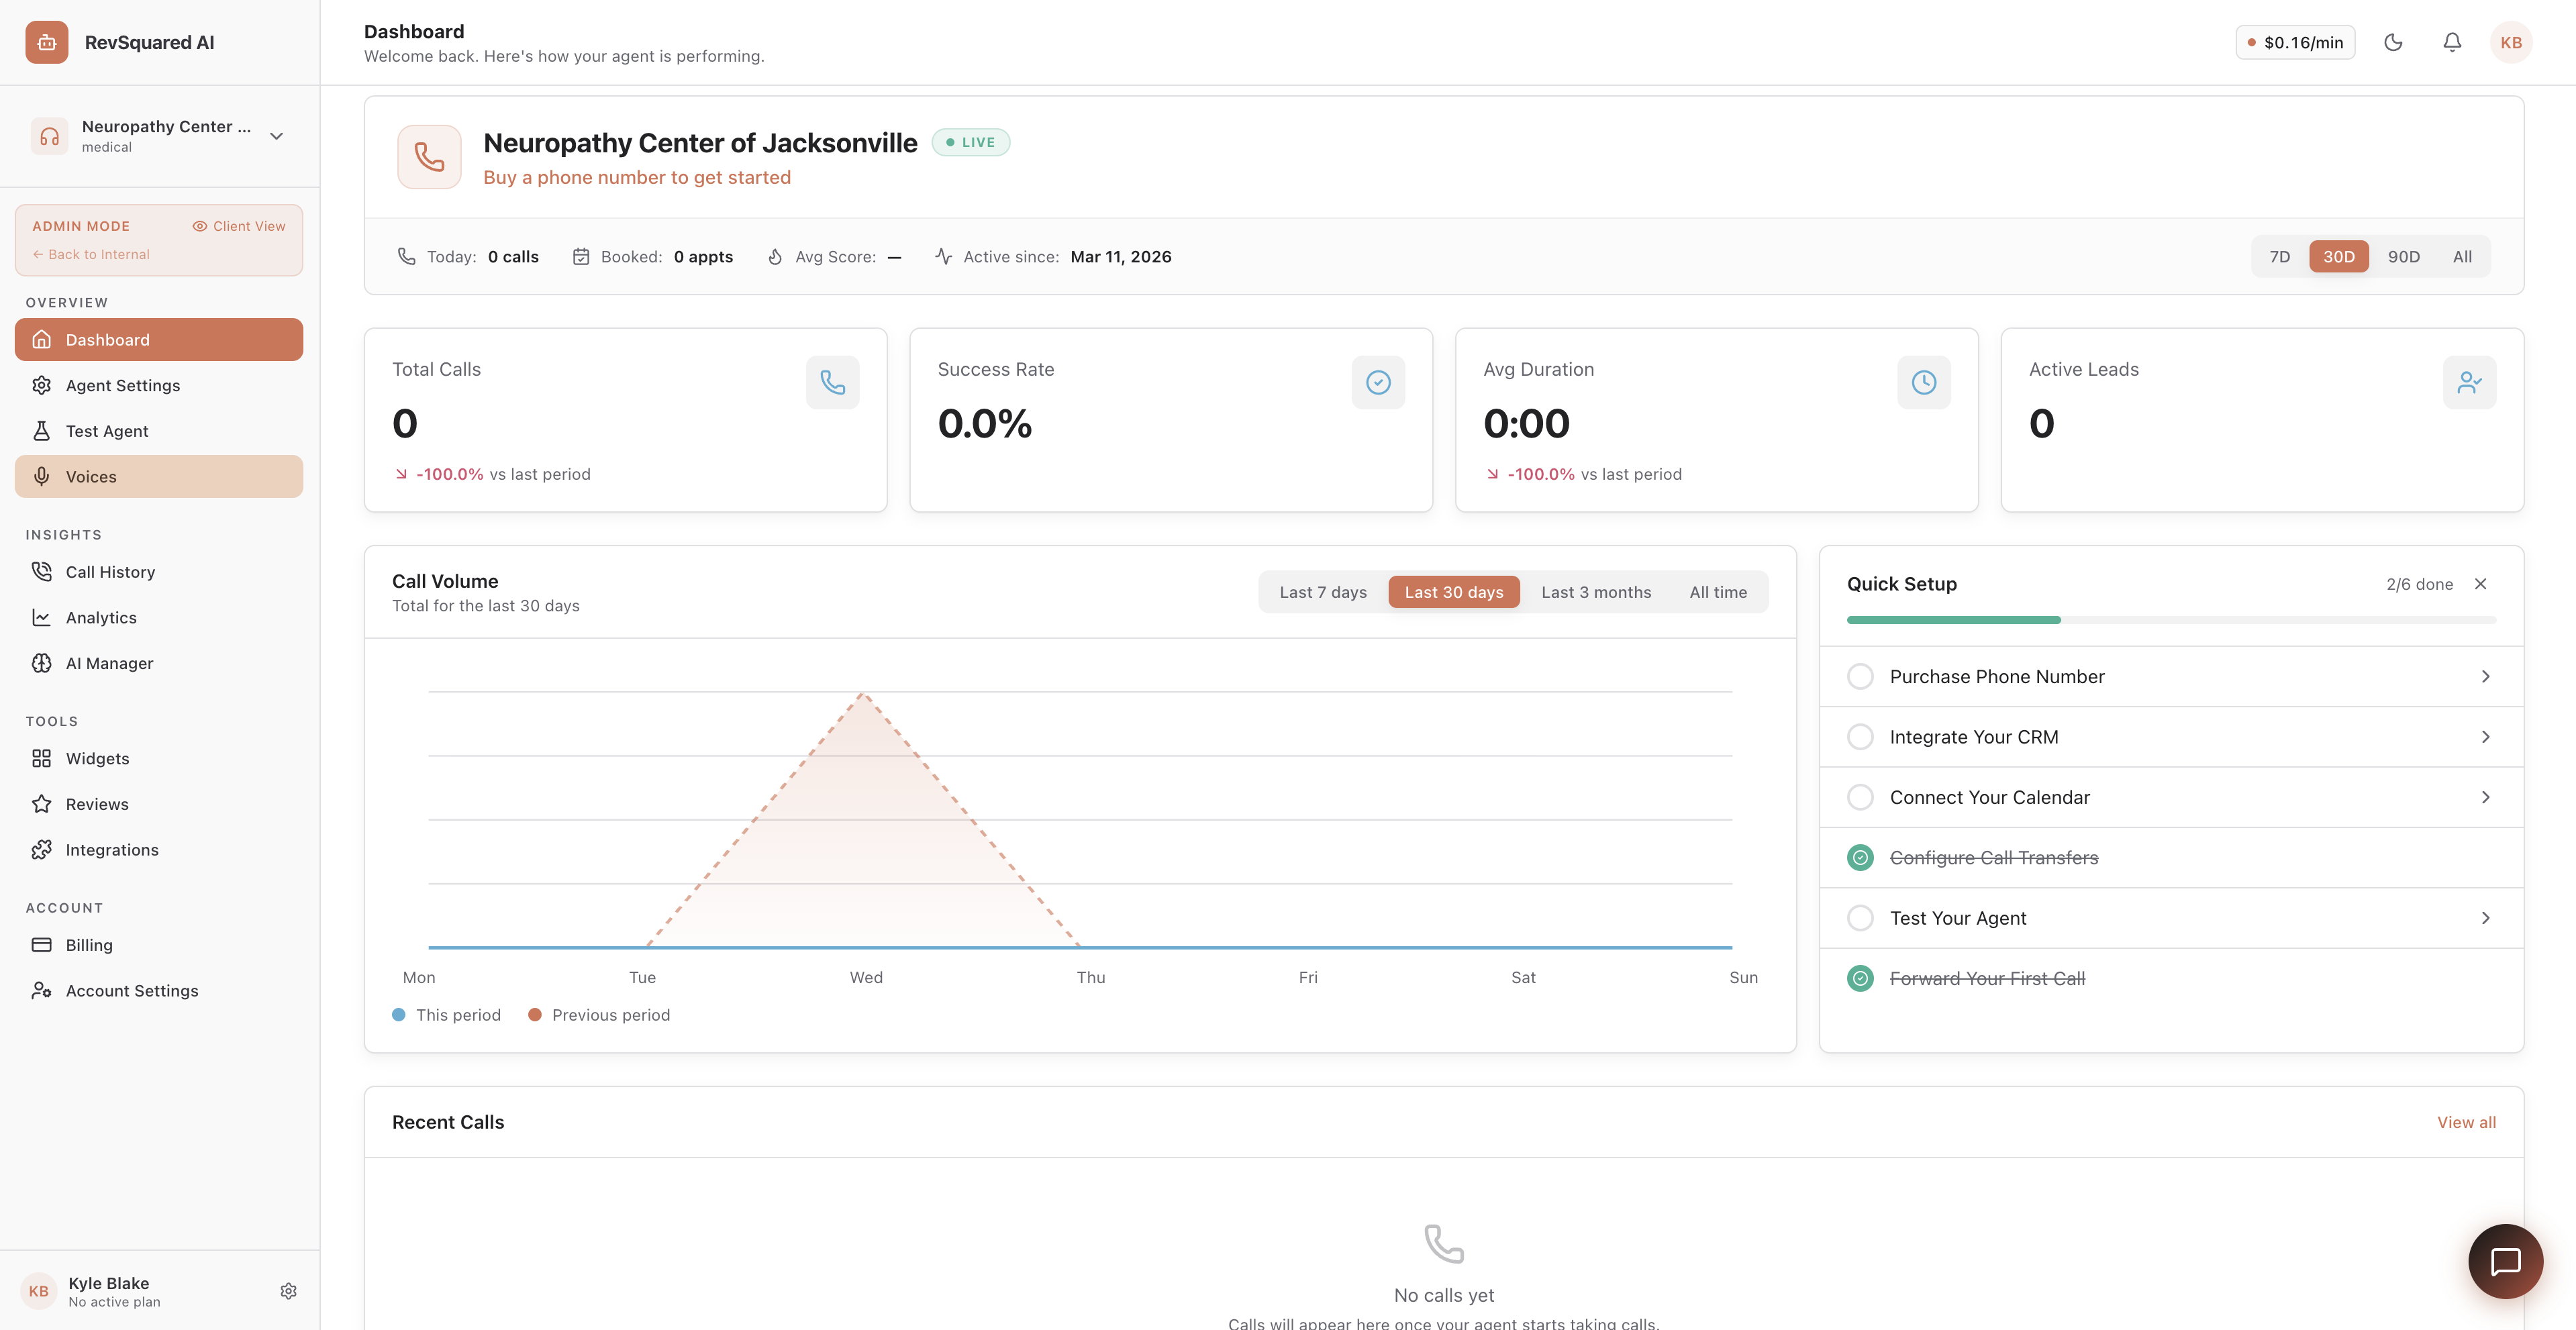The width and height of the screenshot is (2576, 1330).
Task: Click the "Mar 11, 2026" active since date
Action: coord(1121,257)
